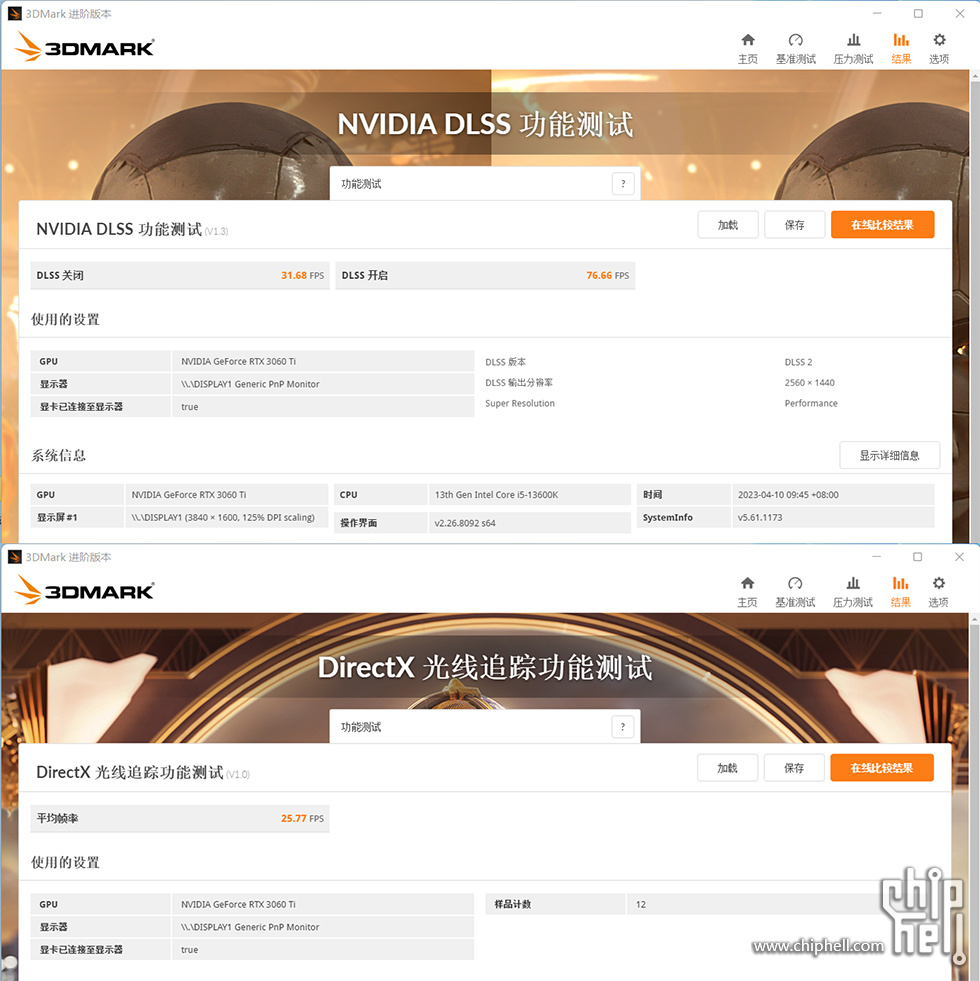Click Super Resolution value Performance
980x981 pixels.
click(811, 404)
